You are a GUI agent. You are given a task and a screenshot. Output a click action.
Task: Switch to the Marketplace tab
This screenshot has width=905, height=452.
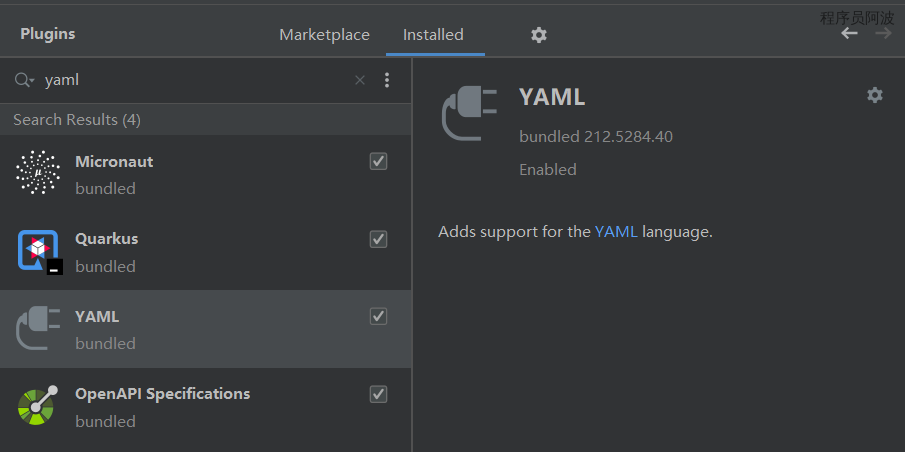click(x=324, y=35)
